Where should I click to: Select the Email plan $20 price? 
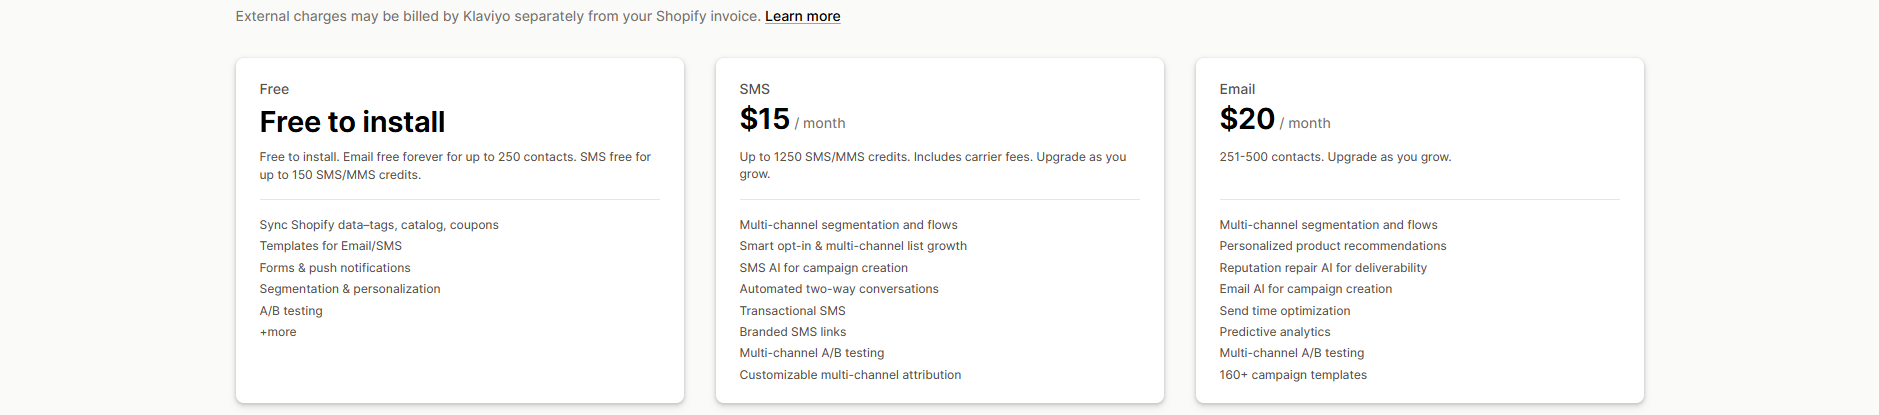pyautogui.click(x=1247, y=119)
